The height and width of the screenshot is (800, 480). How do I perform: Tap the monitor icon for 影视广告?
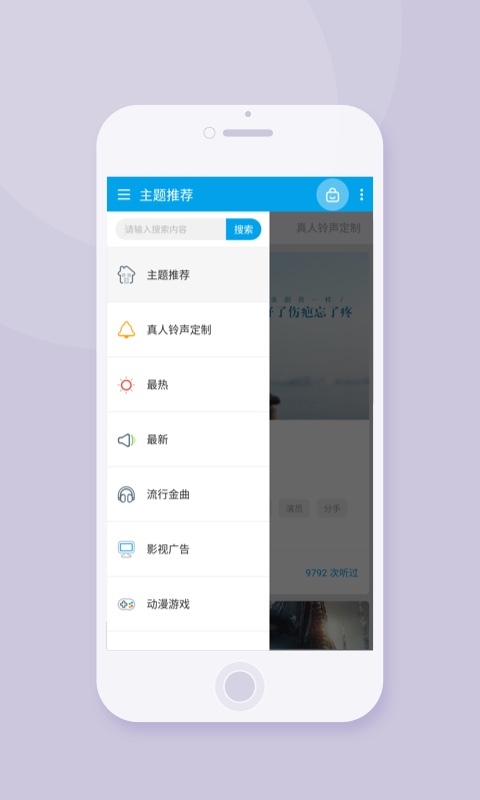tap(127, 549)
